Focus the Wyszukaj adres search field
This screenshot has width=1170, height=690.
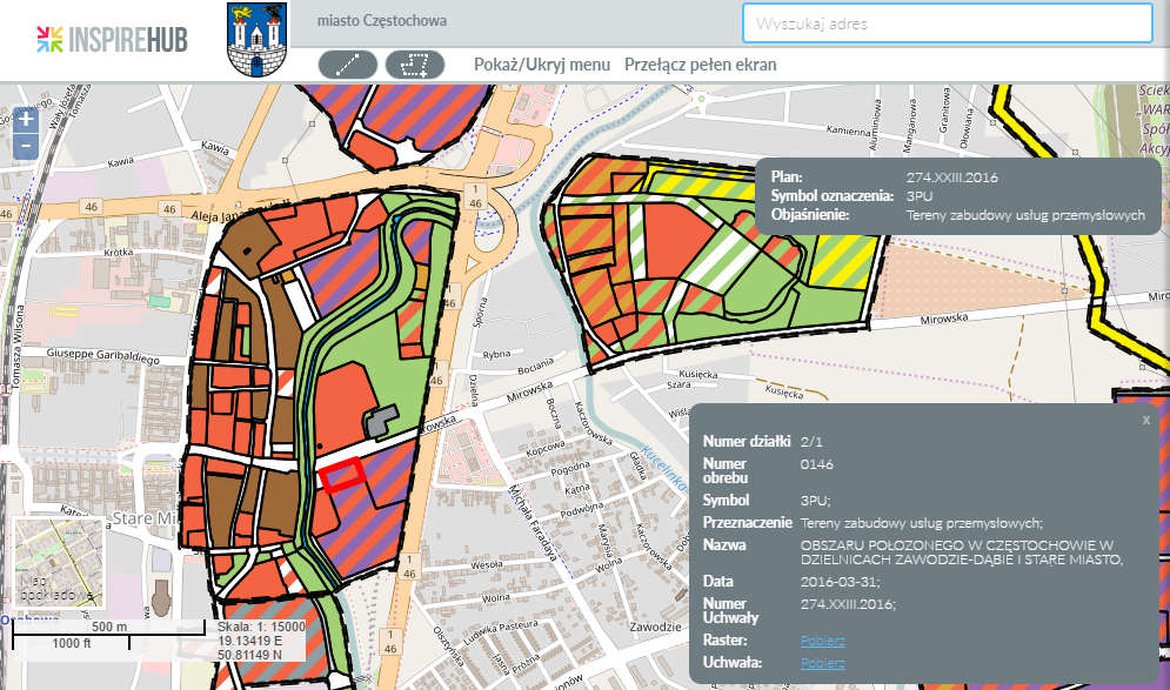click(x=947, y=23)
